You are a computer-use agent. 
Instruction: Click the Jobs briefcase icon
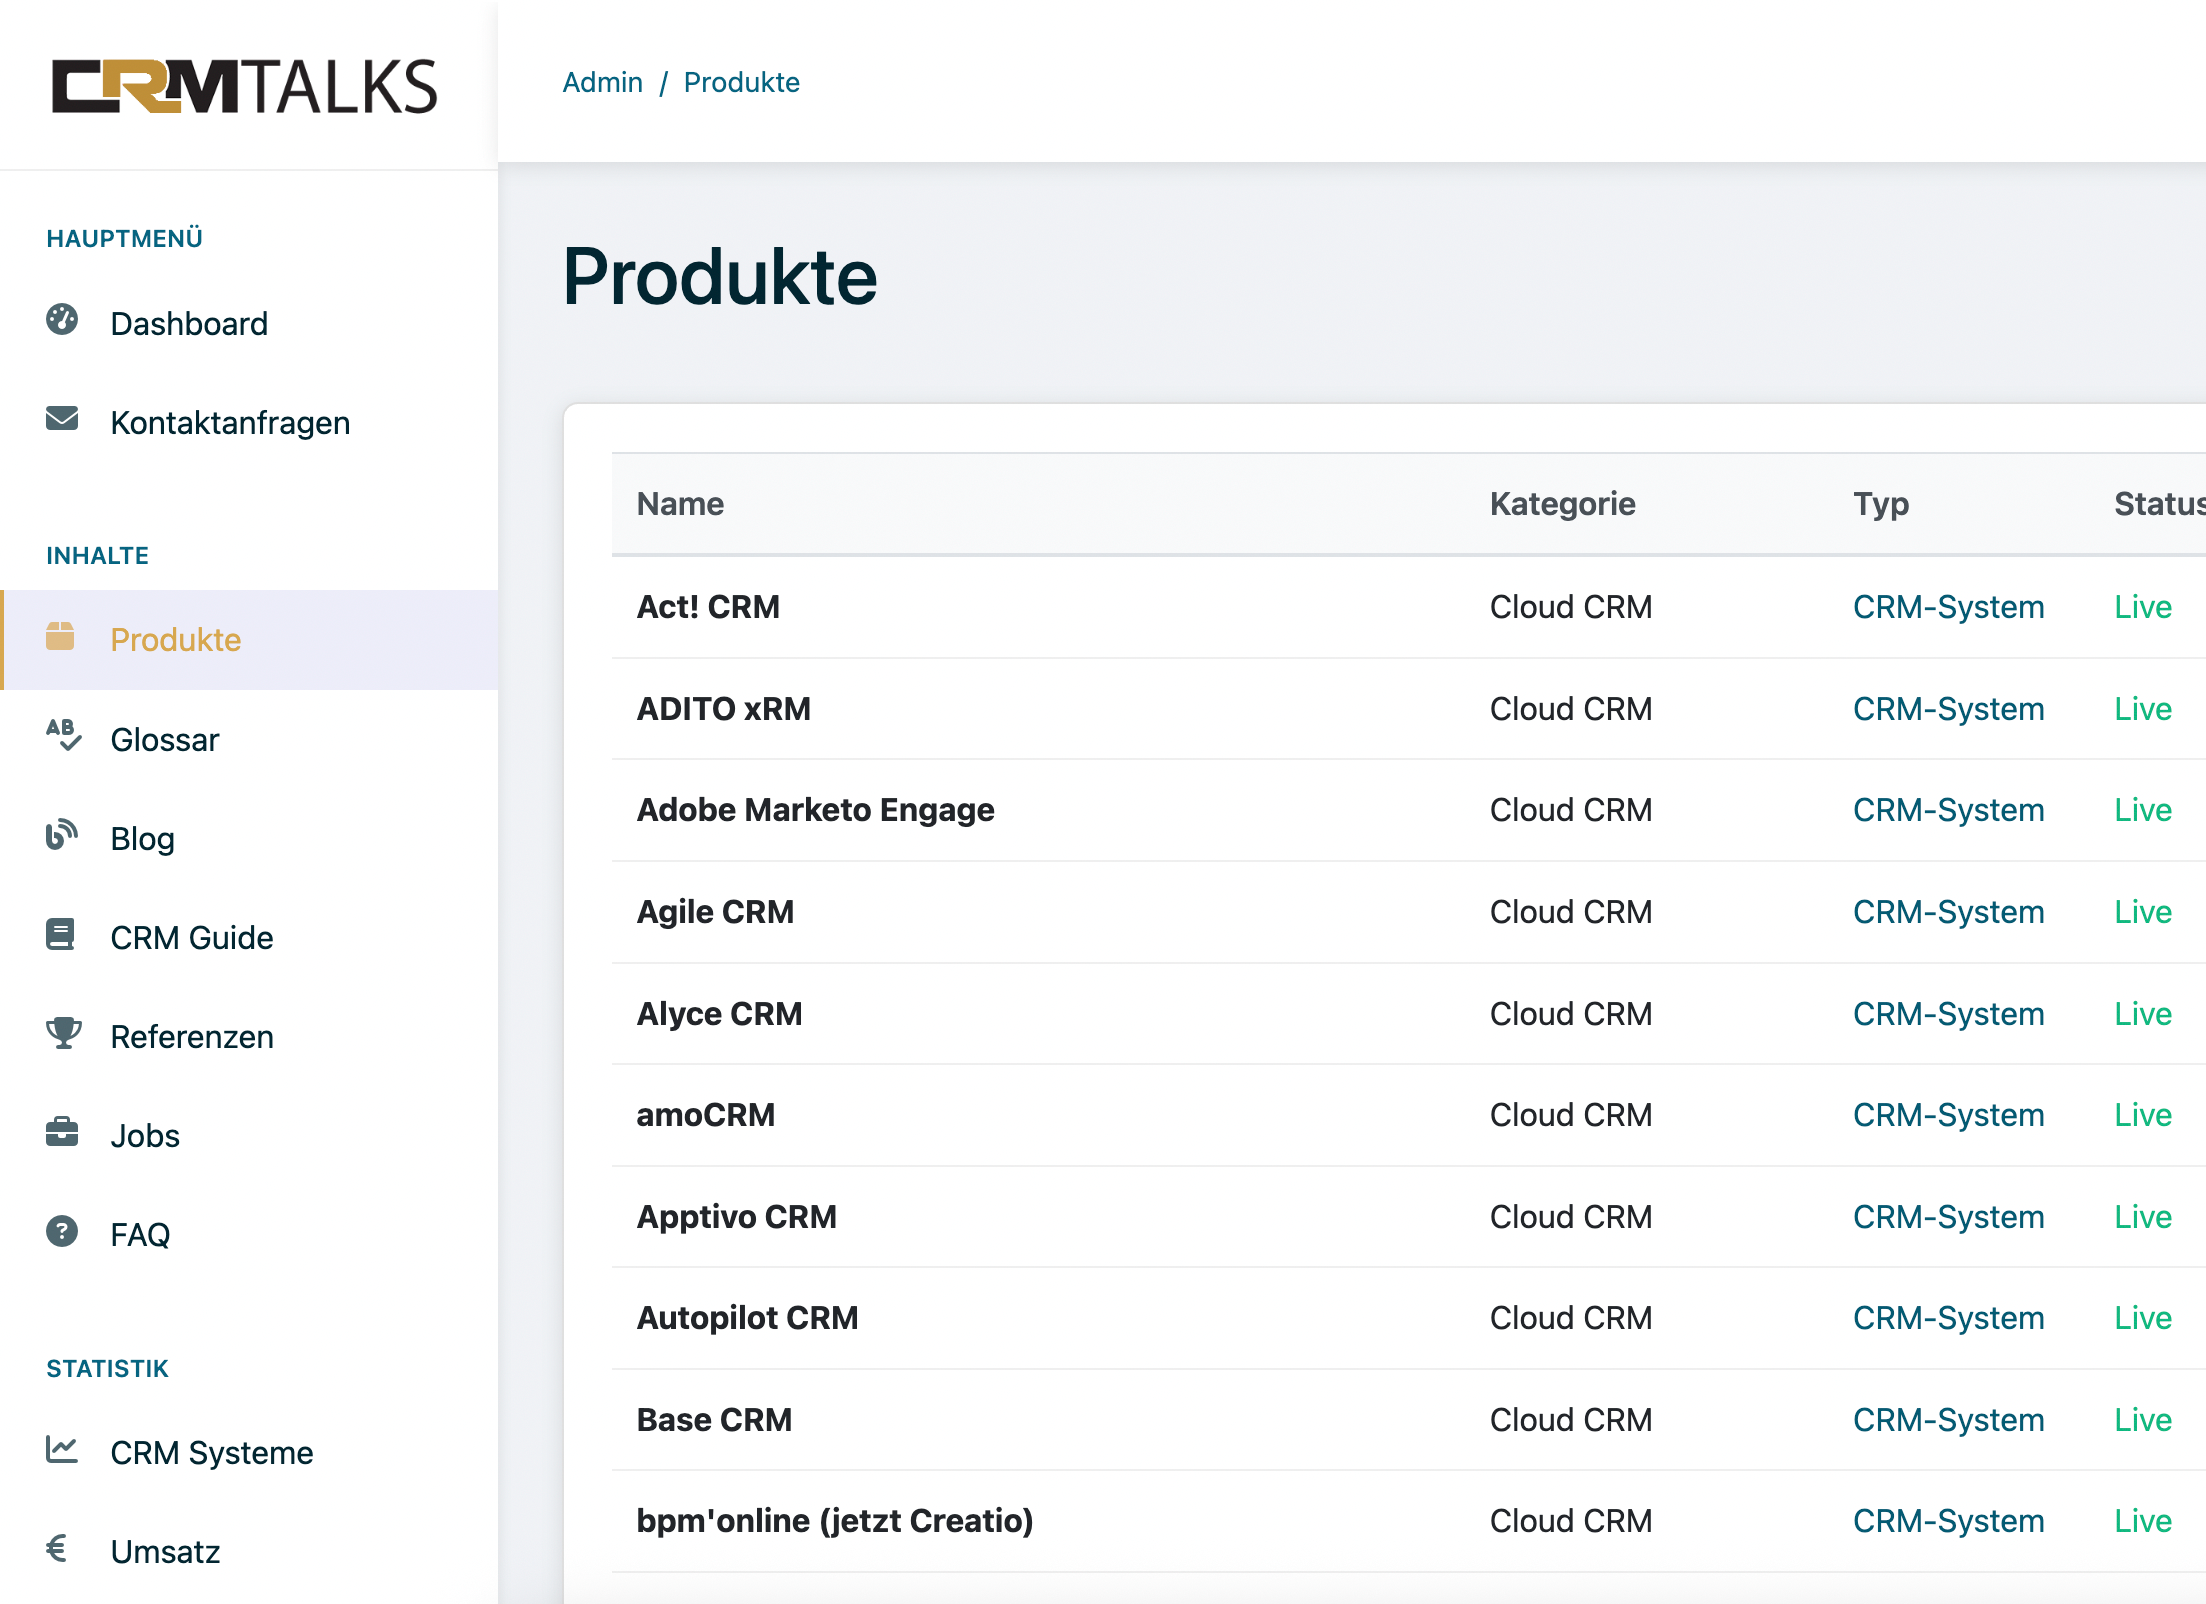pyautogui.click(x=62, y=1132)
